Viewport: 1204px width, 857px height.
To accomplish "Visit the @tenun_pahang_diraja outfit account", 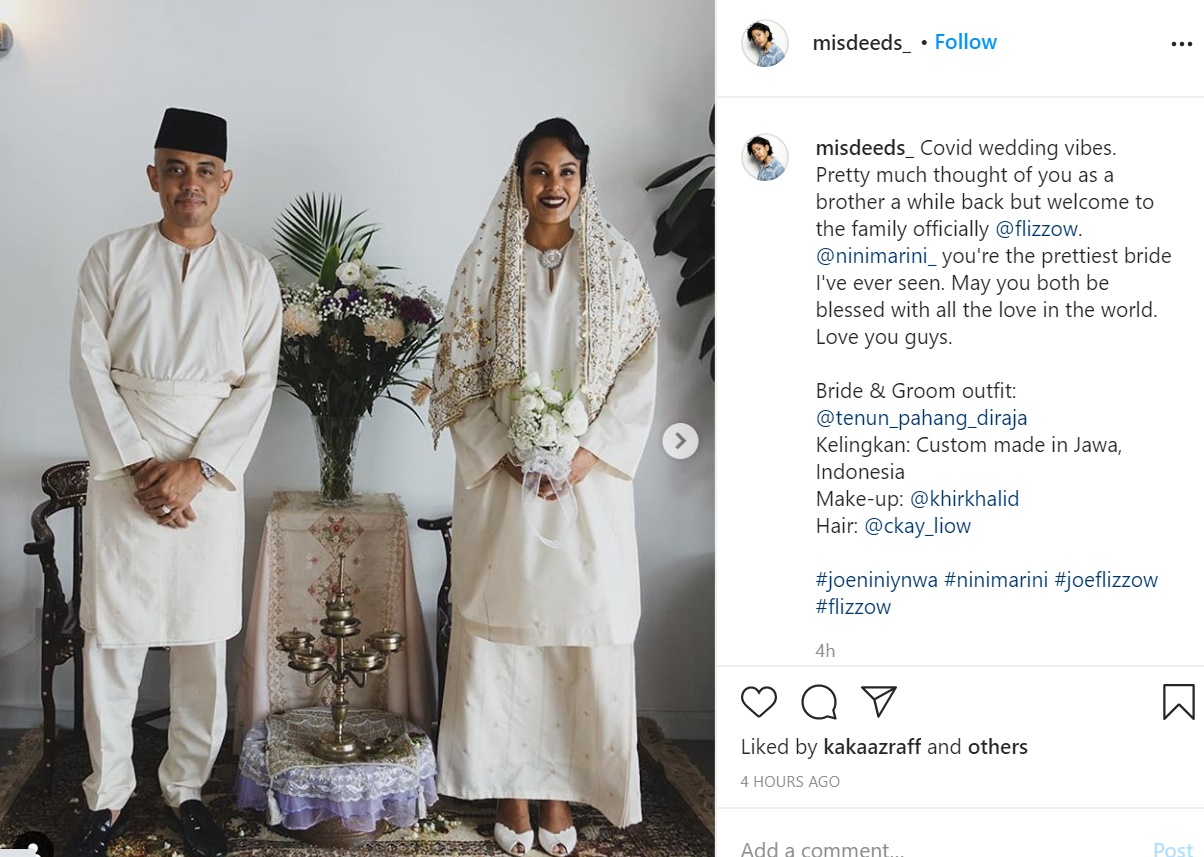I will coord(922,418).
